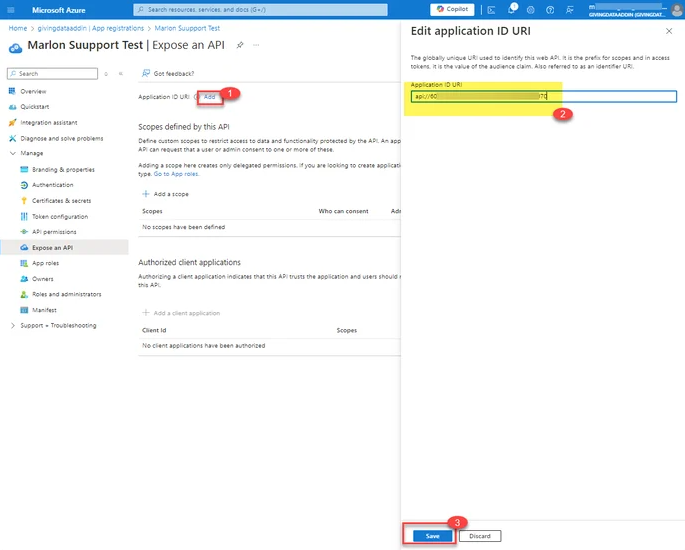Collapse the left sidebar menu
Viewport: 685px width, 550px height.
[x=121, y=74]
